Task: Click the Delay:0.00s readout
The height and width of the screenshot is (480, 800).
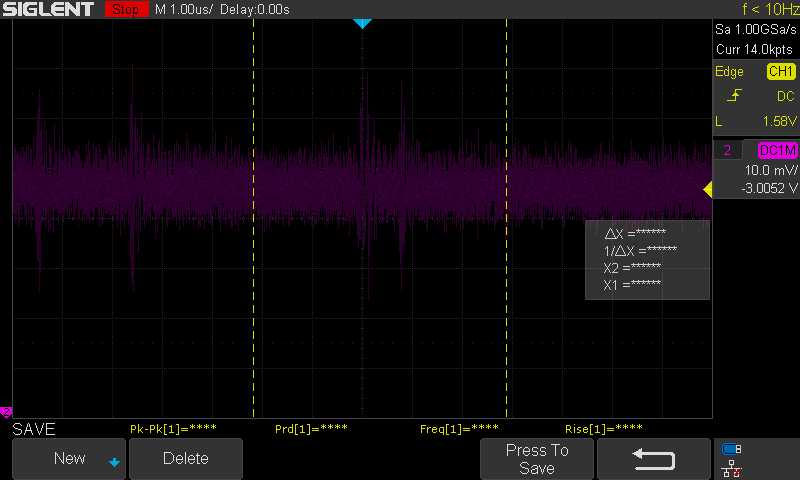Action: click(x=255, y=10)
